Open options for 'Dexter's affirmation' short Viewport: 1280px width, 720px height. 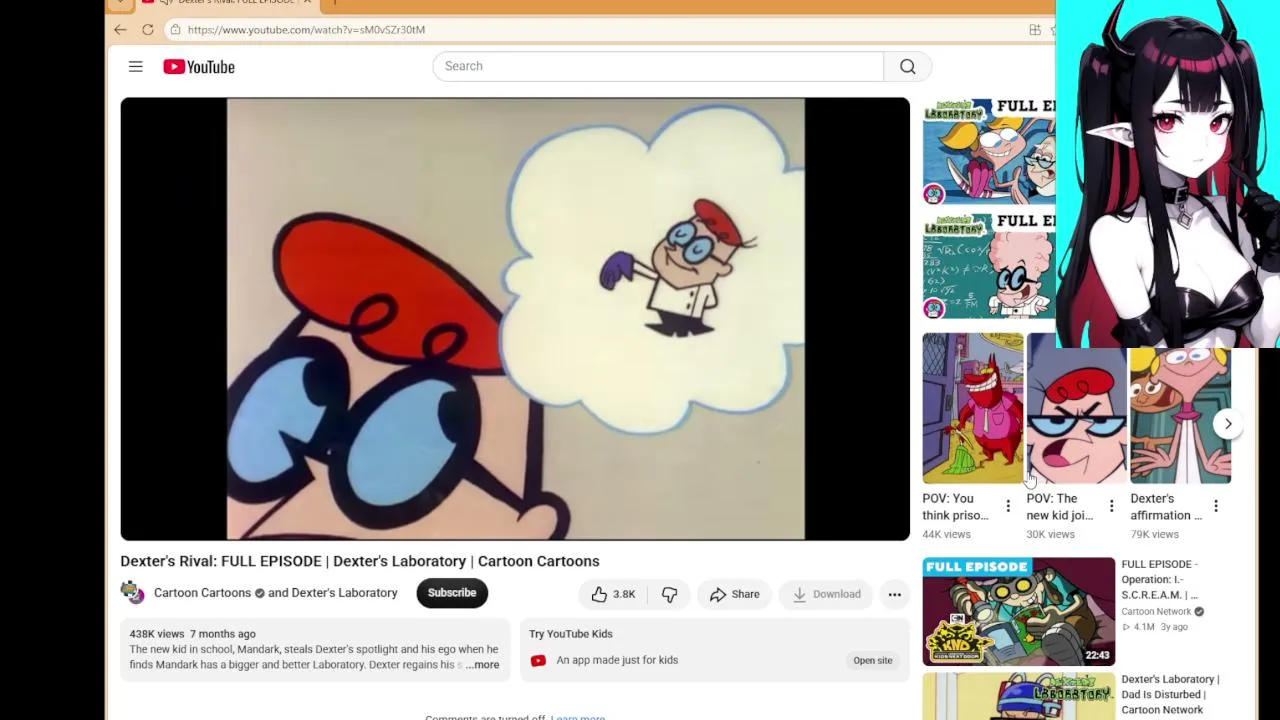tap(1216, 506)
